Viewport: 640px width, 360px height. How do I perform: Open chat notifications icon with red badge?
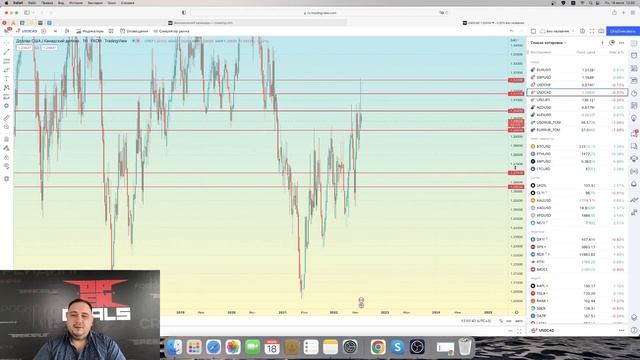[634, 134]
